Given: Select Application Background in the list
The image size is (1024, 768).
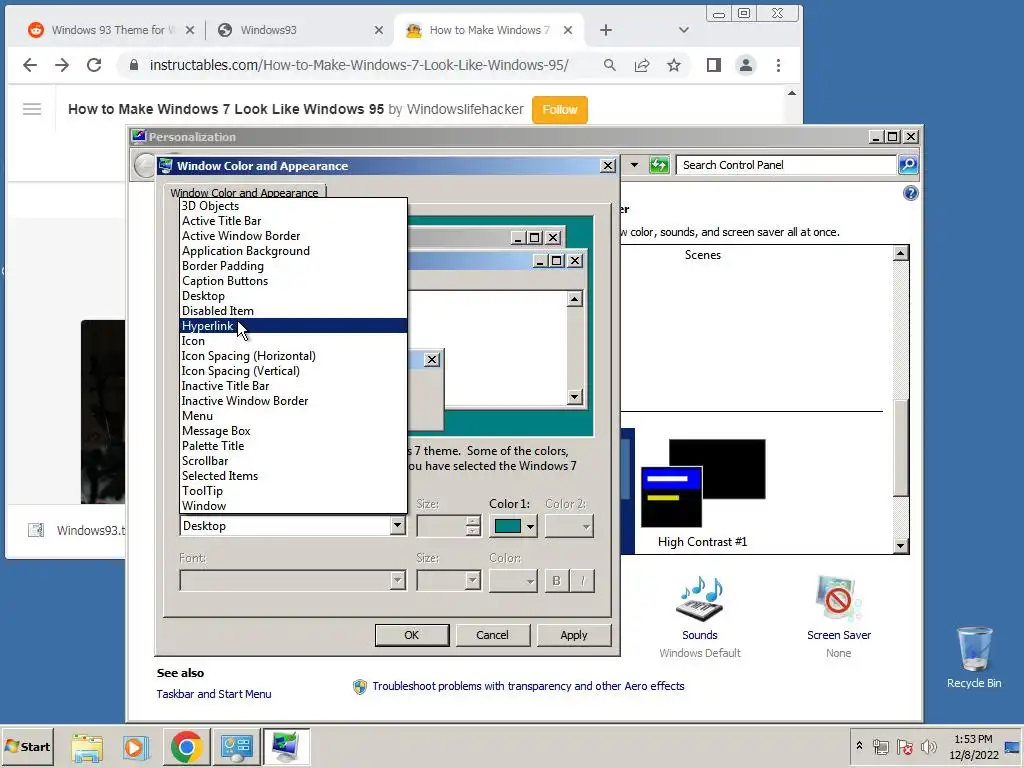Looking at the screenshot, I should coord(293,251).
